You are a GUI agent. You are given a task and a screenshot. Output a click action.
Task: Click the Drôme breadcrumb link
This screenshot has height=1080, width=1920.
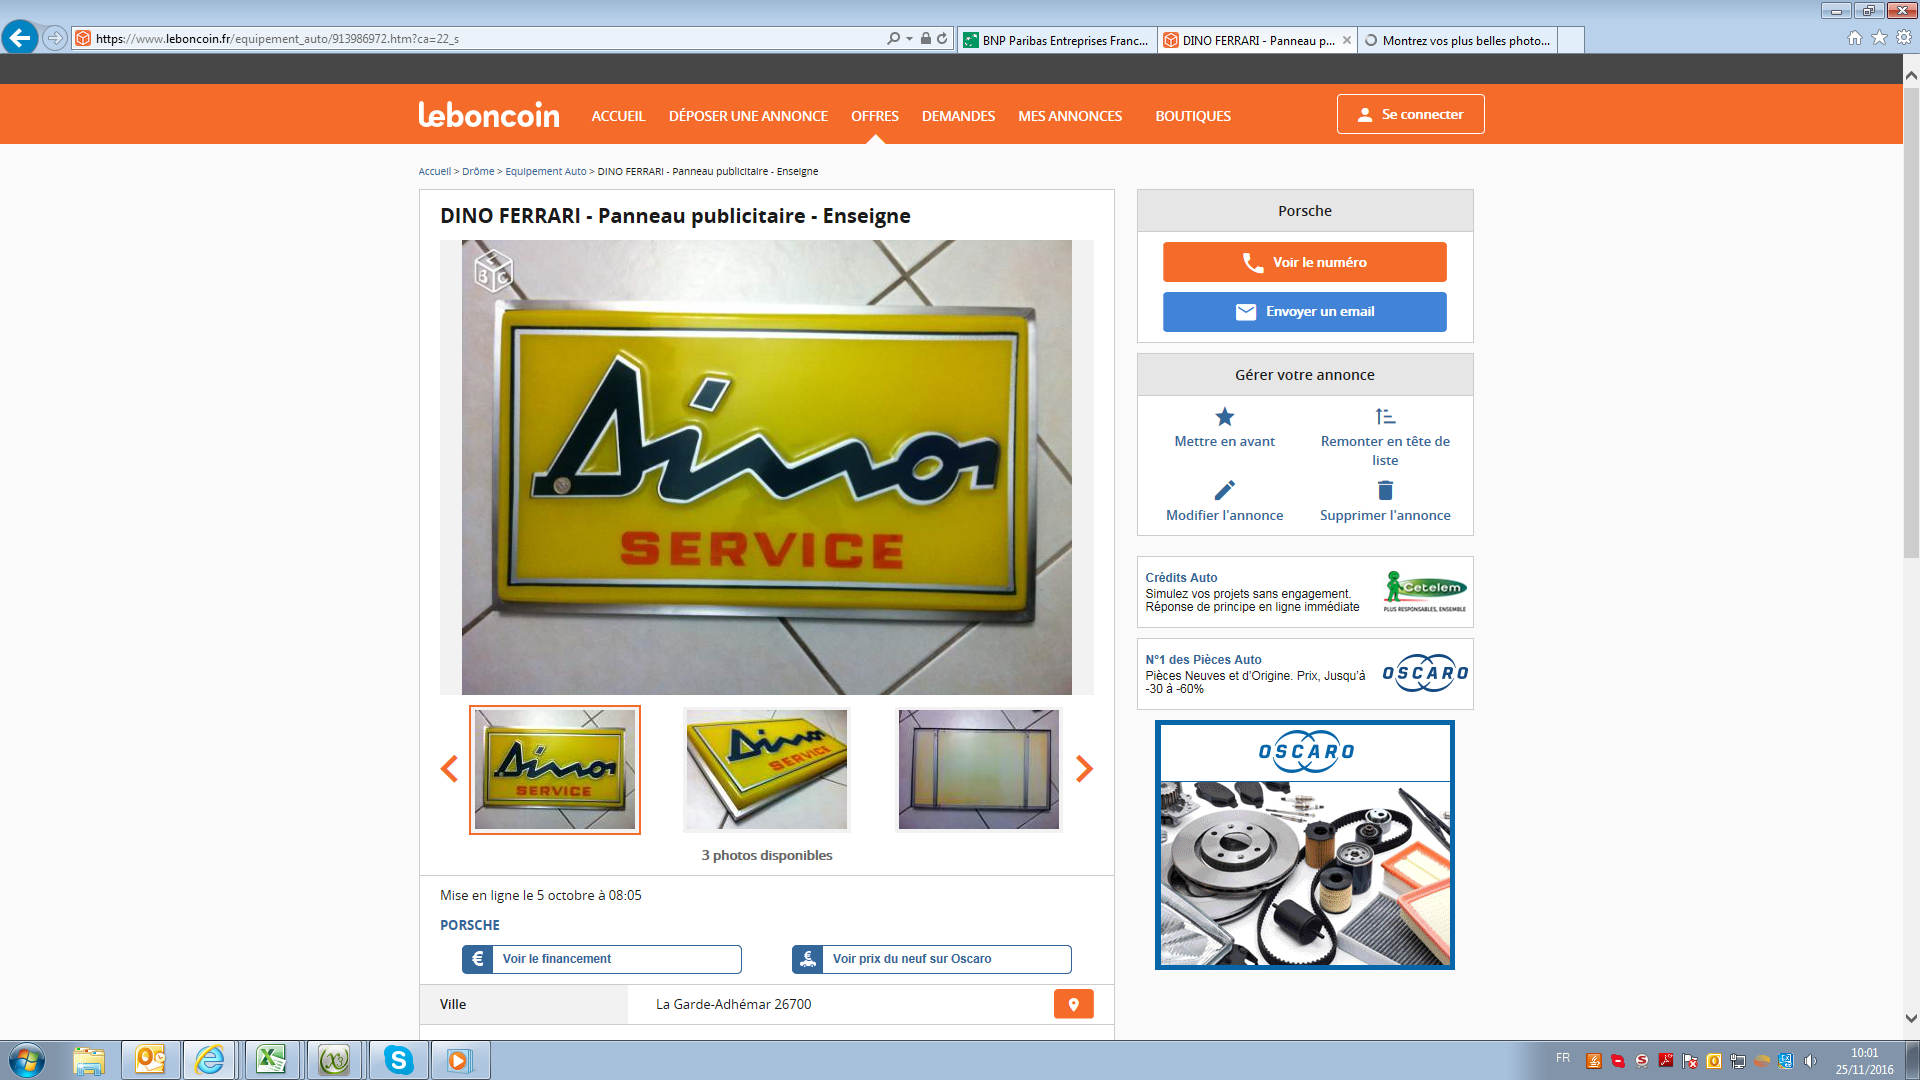(x=478, y=172)
